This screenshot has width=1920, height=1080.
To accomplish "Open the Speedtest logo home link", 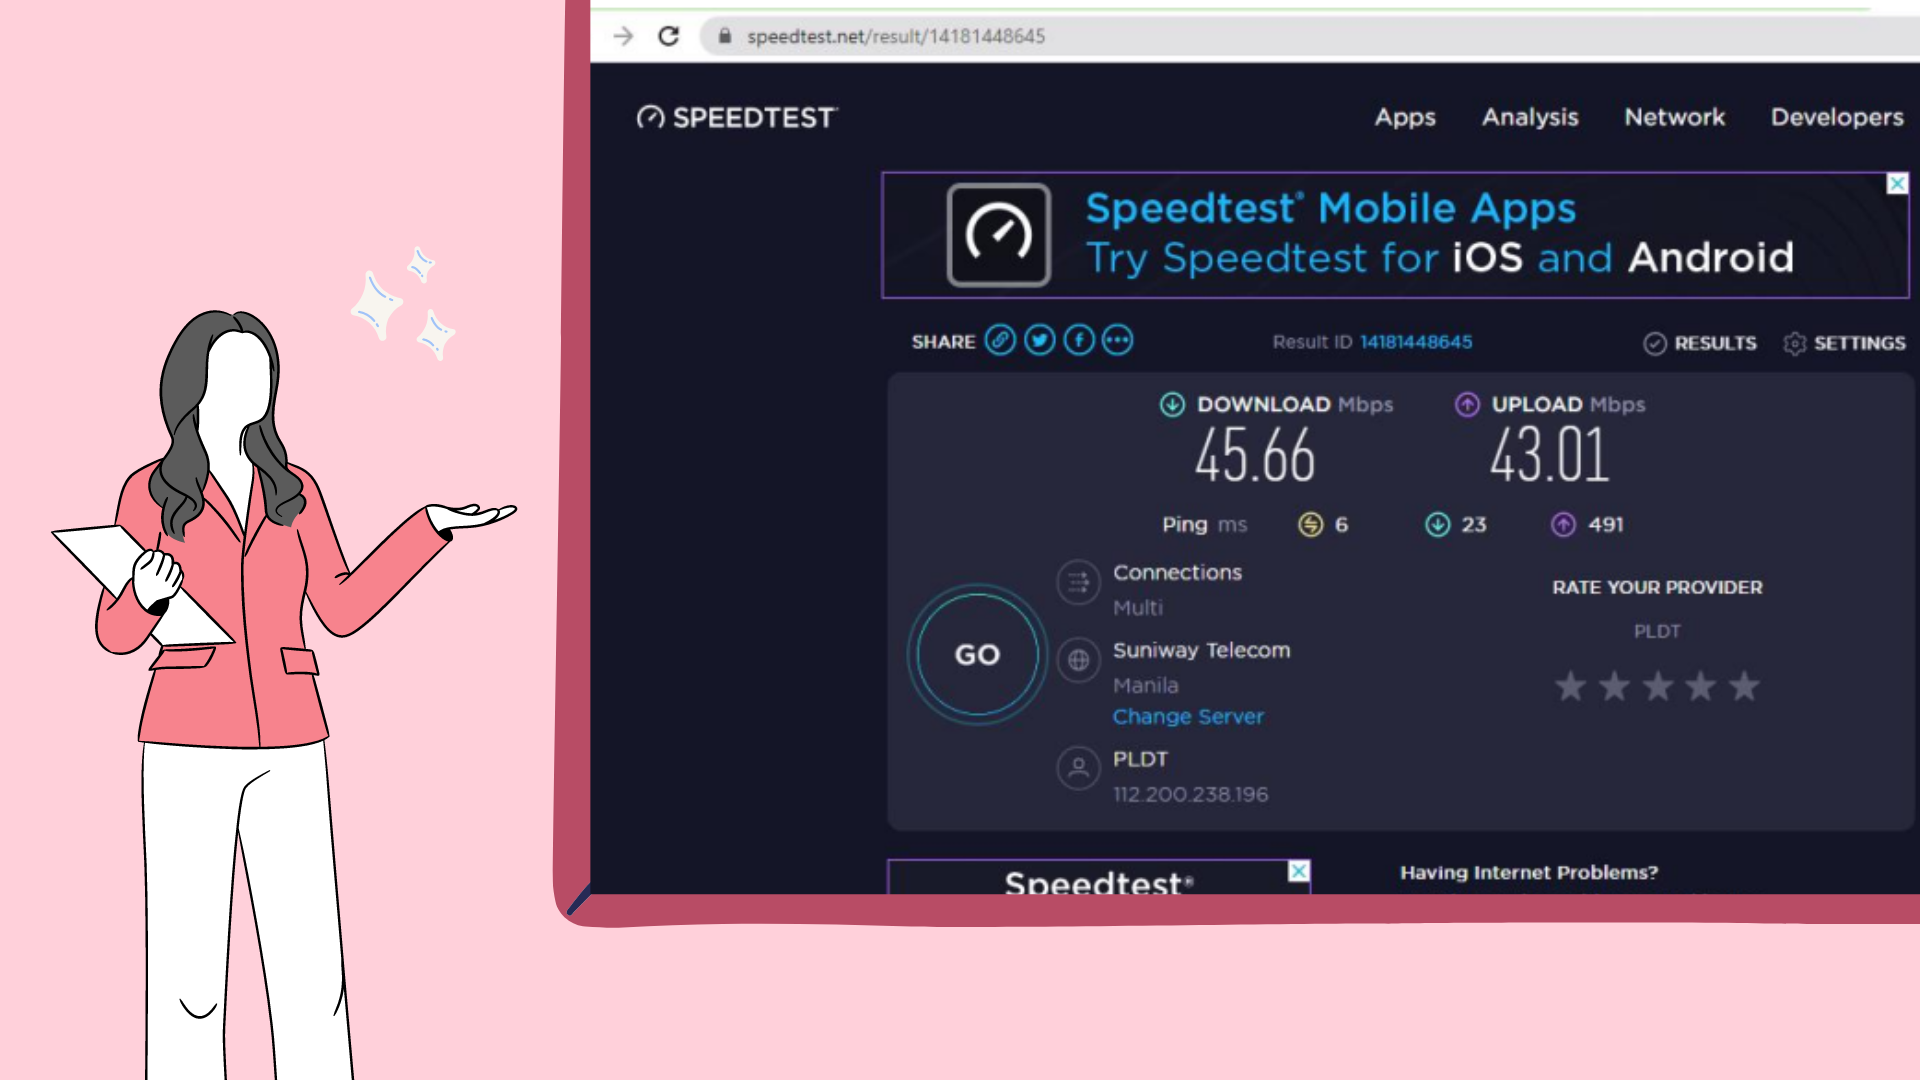I will (x=737, y=118).
